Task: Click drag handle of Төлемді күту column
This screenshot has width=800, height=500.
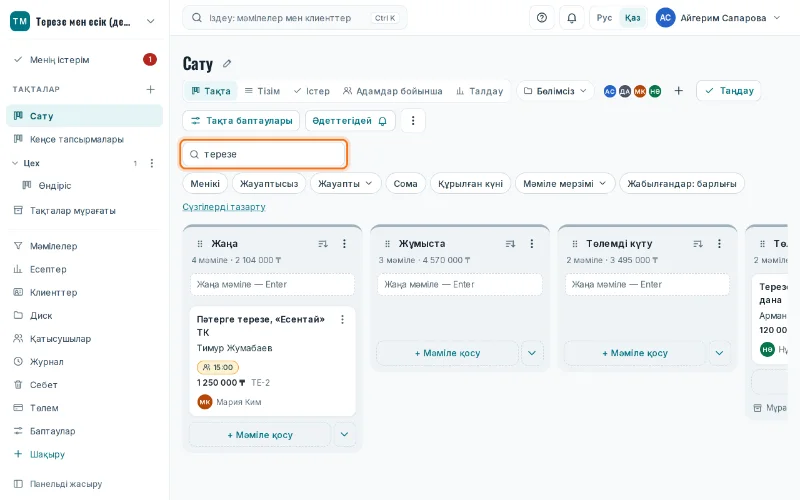Action: [x=575, y=244]
